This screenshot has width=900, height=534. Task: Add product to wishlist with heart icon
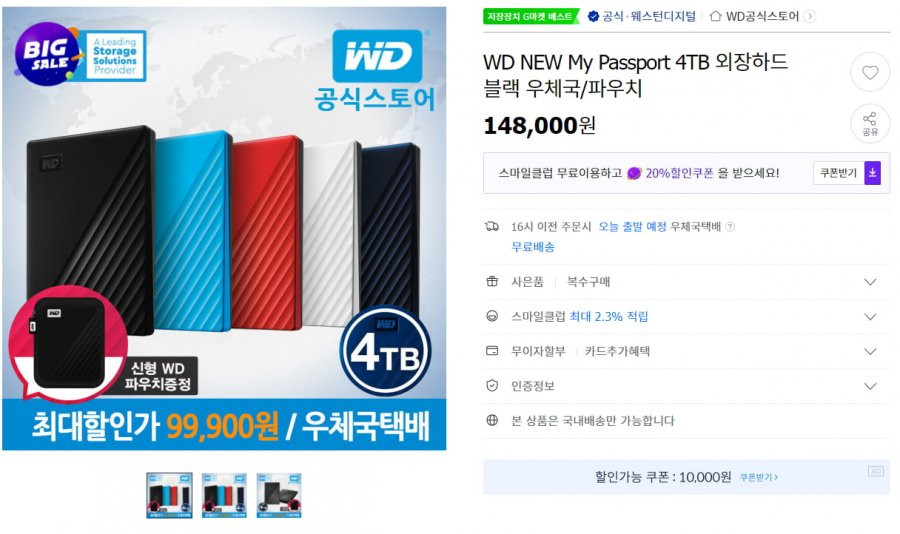870,72
